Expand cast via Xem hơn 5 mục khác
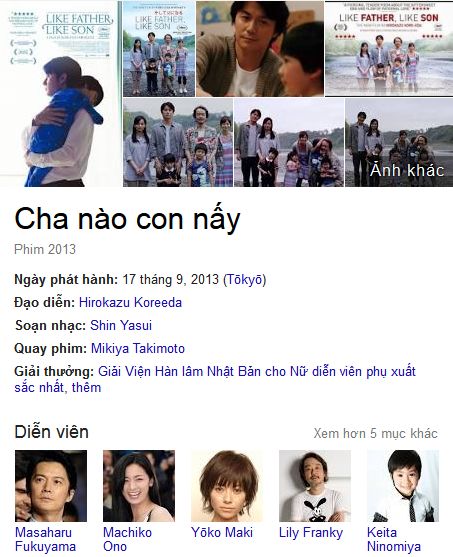The width and height of the screenshot is (453, 557). point(376,433)
